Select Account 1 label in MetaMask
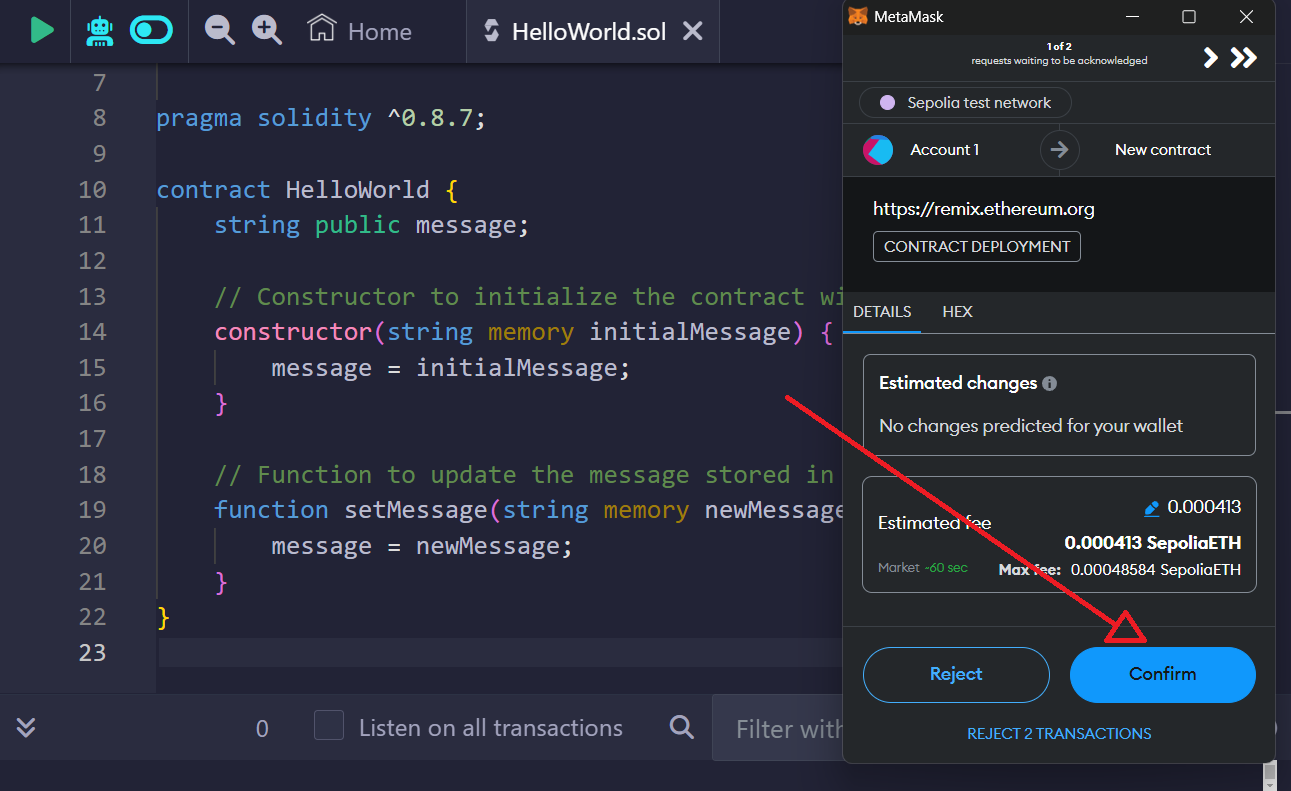Viewport: 1291px width, 791px height. tap(945, 150)
